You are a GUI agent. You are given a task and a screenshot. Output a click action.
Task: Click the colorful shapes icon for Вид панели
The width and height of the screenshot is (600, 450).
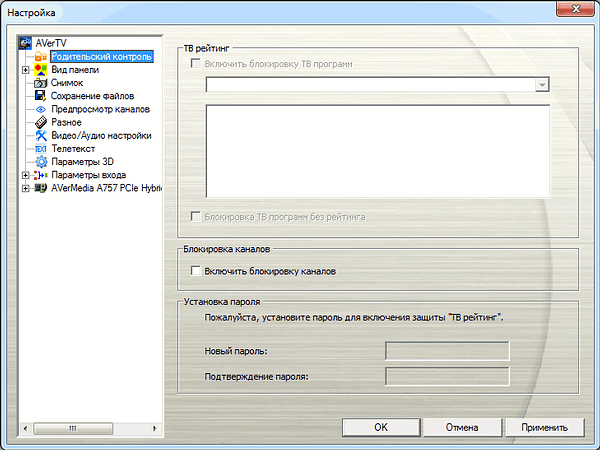click(x=41, y=70)
